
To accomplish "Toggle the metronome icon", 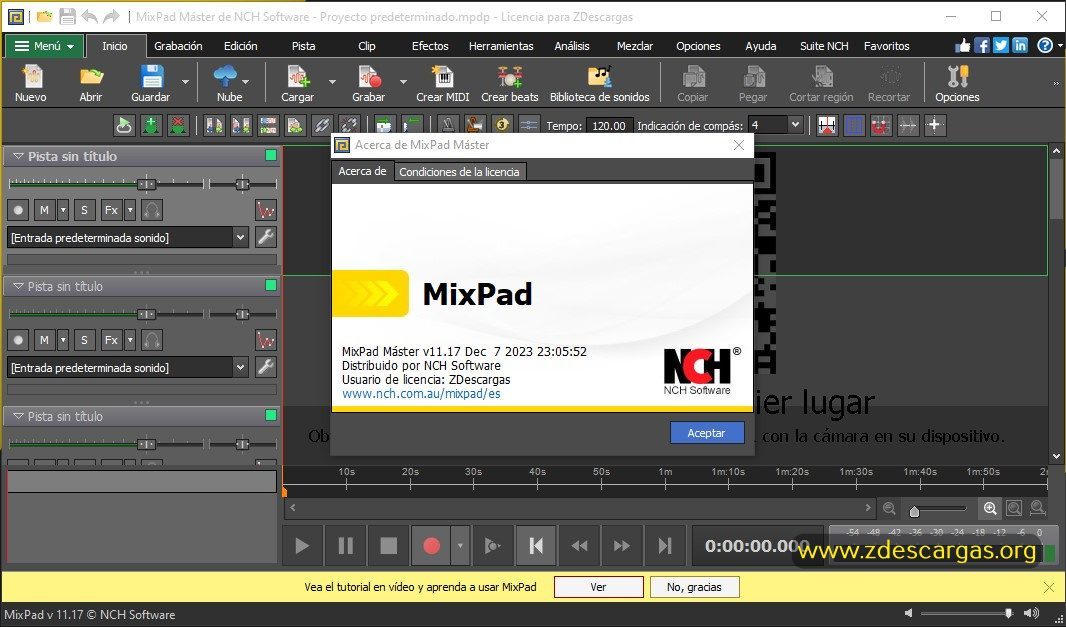I will 447,125.
